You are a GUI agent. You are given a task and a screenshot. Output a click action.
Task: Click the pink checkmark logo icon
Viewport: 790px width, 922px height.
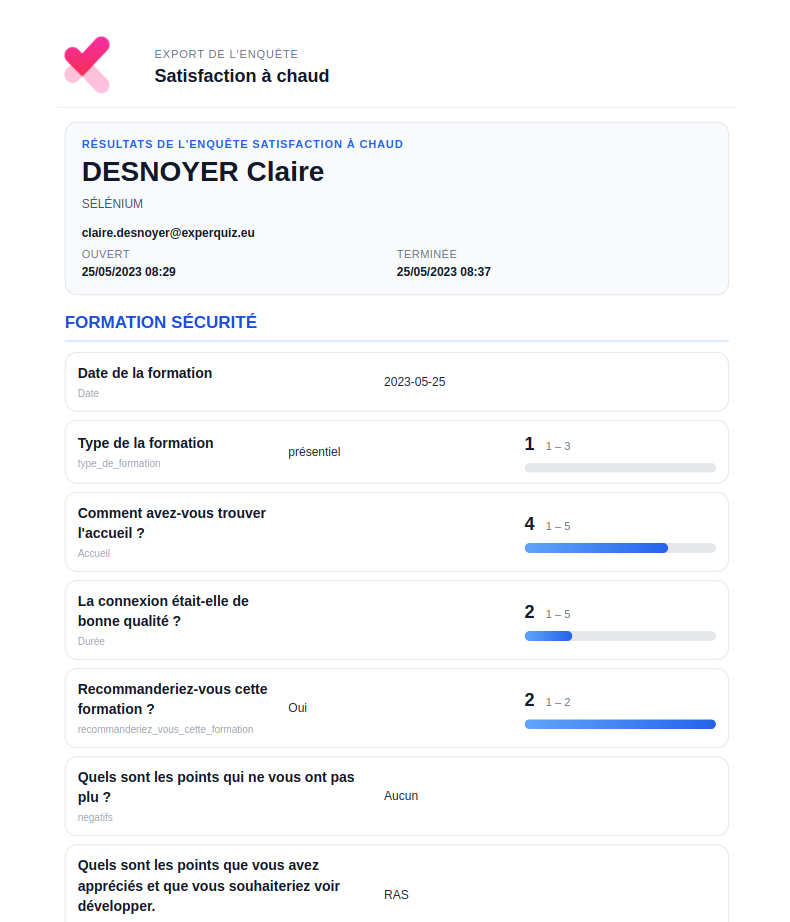click(x=87, y=65)
